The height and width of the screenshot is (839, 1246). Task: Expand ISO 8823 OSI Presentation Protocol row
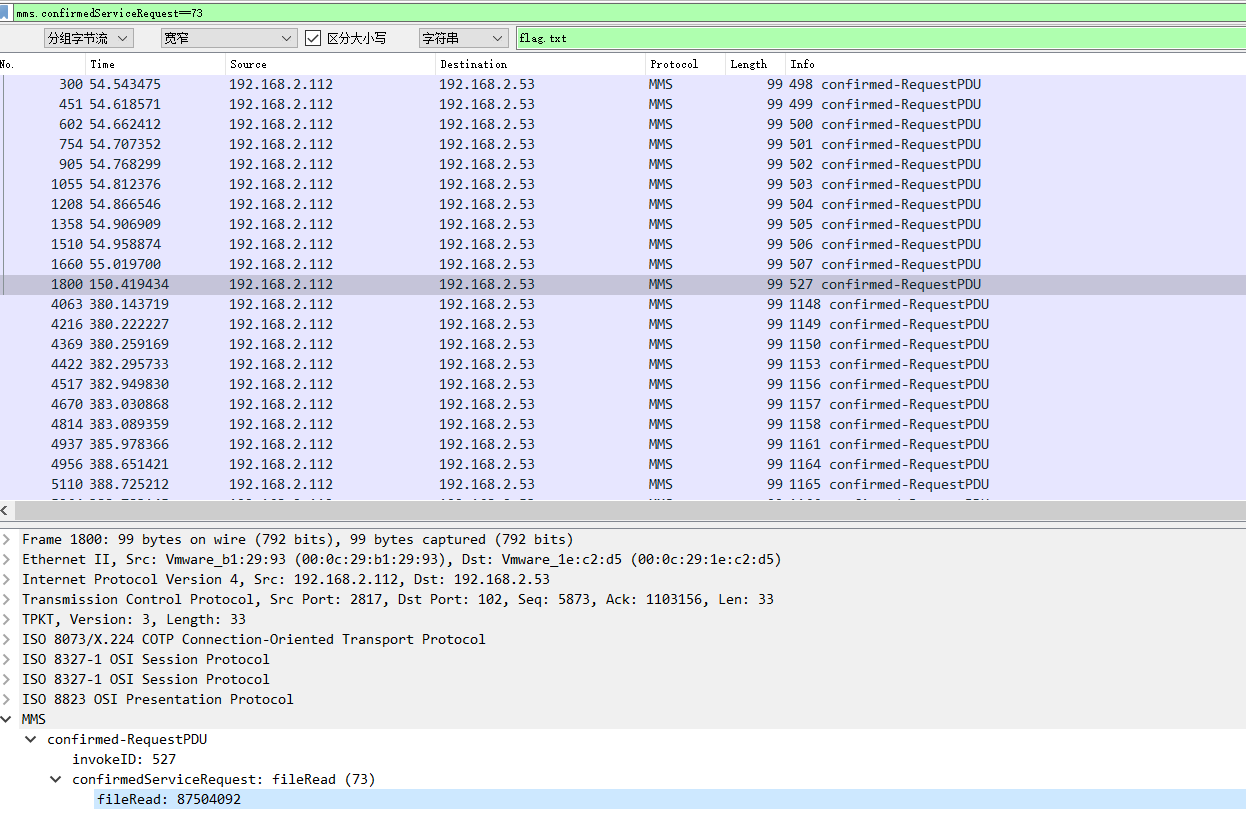pyautogui.click(x=7, y=699)
